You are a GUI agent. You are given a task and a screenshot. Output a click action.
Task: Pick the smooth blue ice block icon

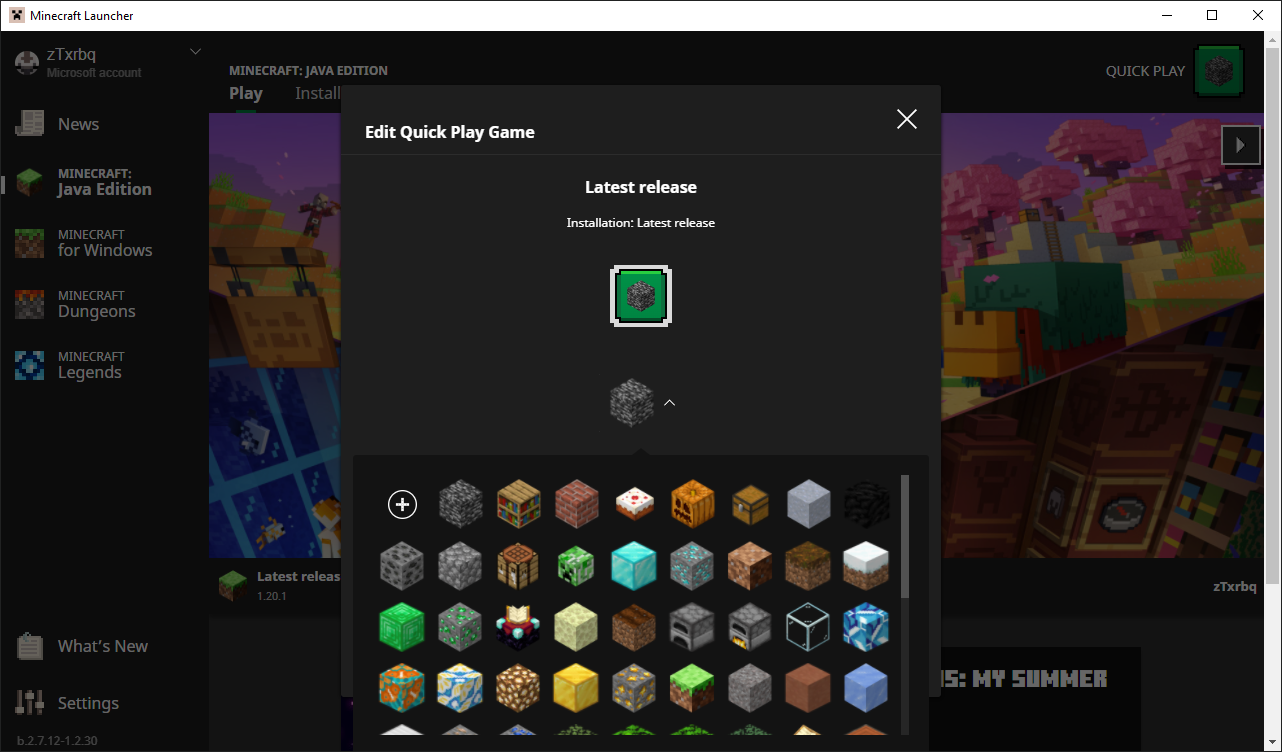tap(866, 688)
